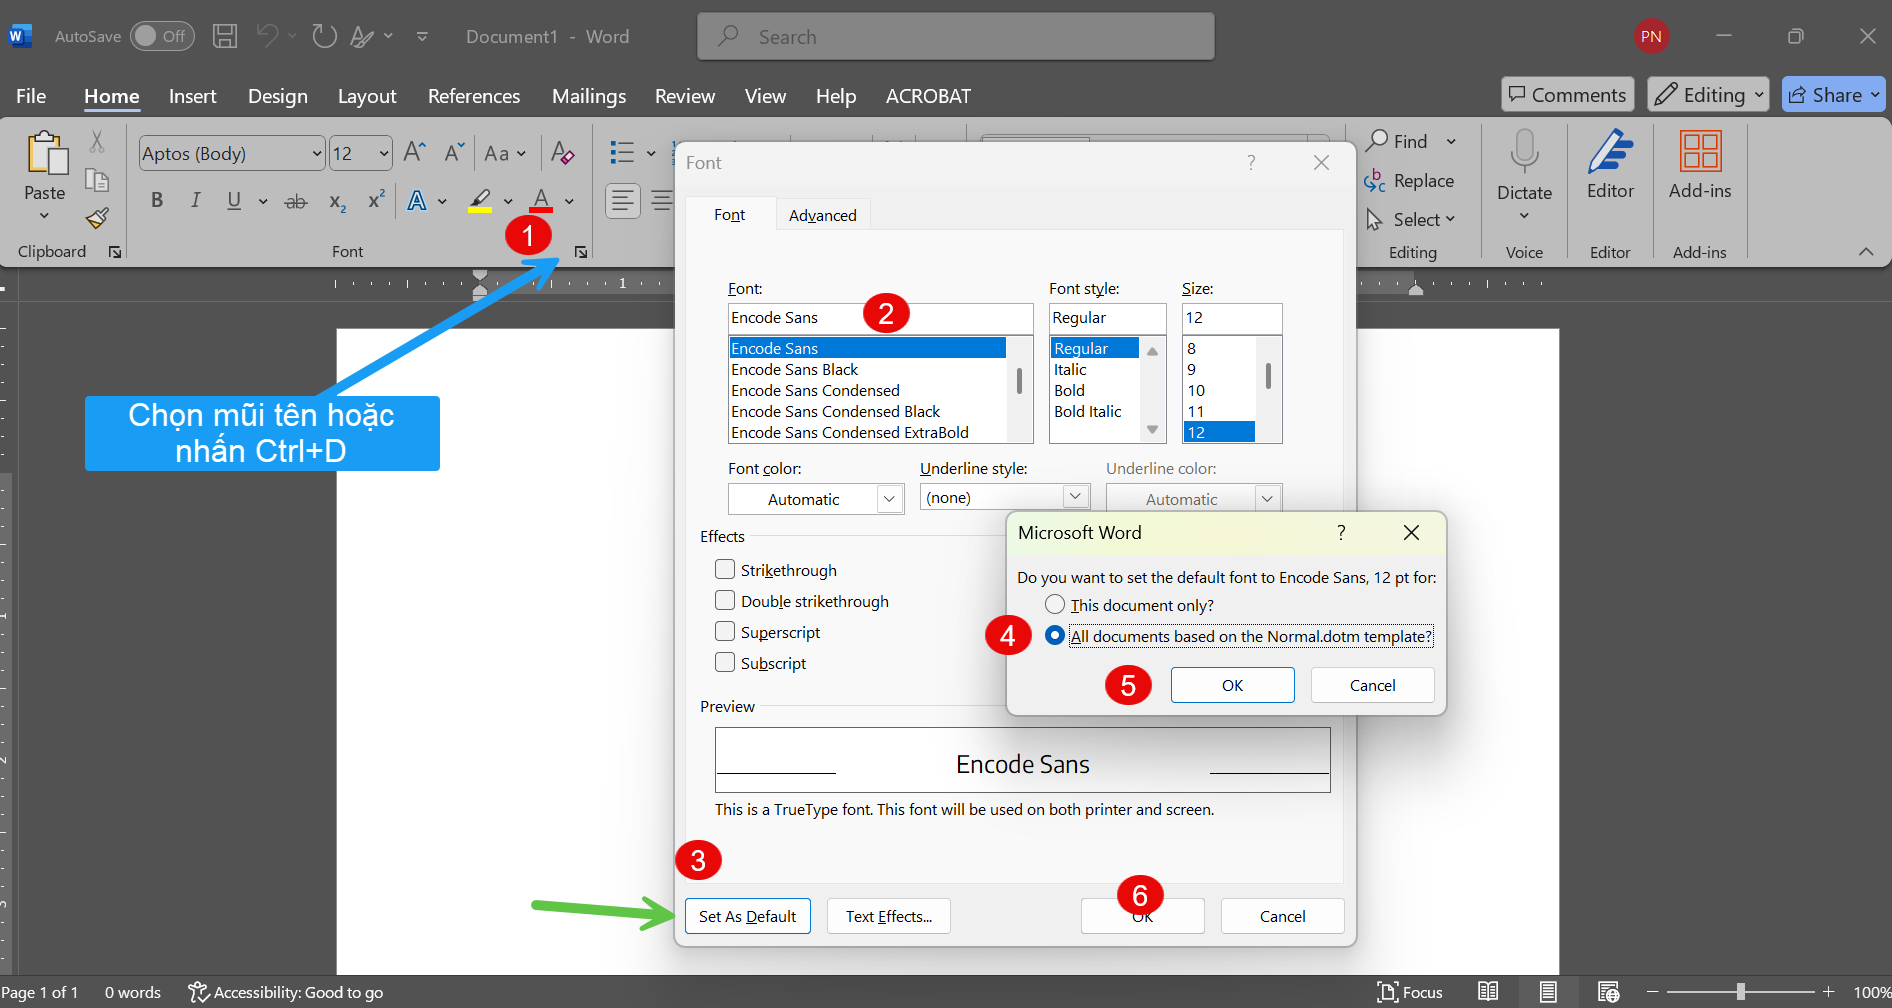The image size is (1892, 1008).
Task: Switch to Advanced tab in Font dialog
Action: [x=822, y=215]
